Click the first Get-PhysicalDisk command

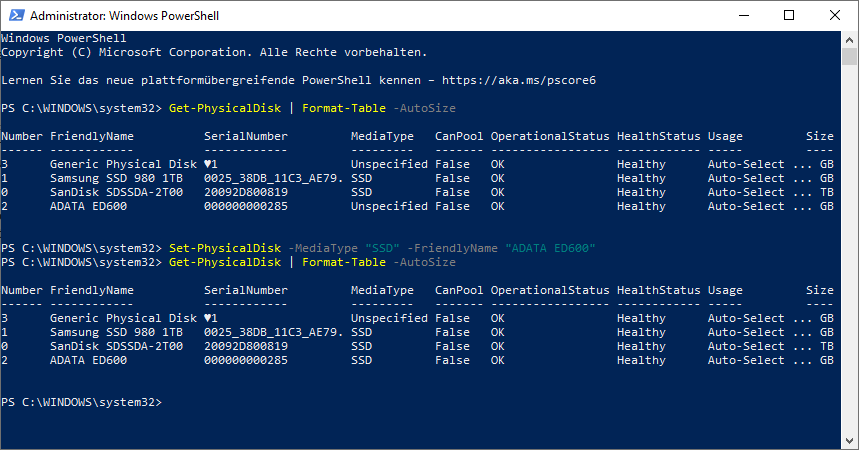tap(225, 109)
